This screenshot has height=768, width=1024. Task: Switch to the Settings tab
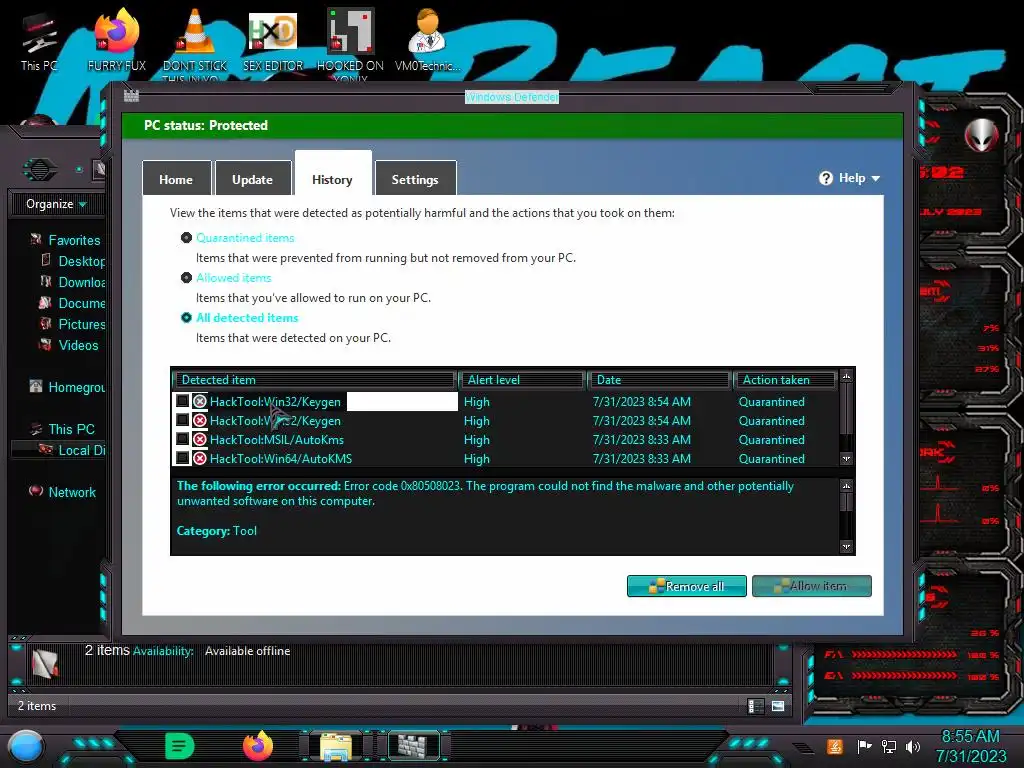415,179
